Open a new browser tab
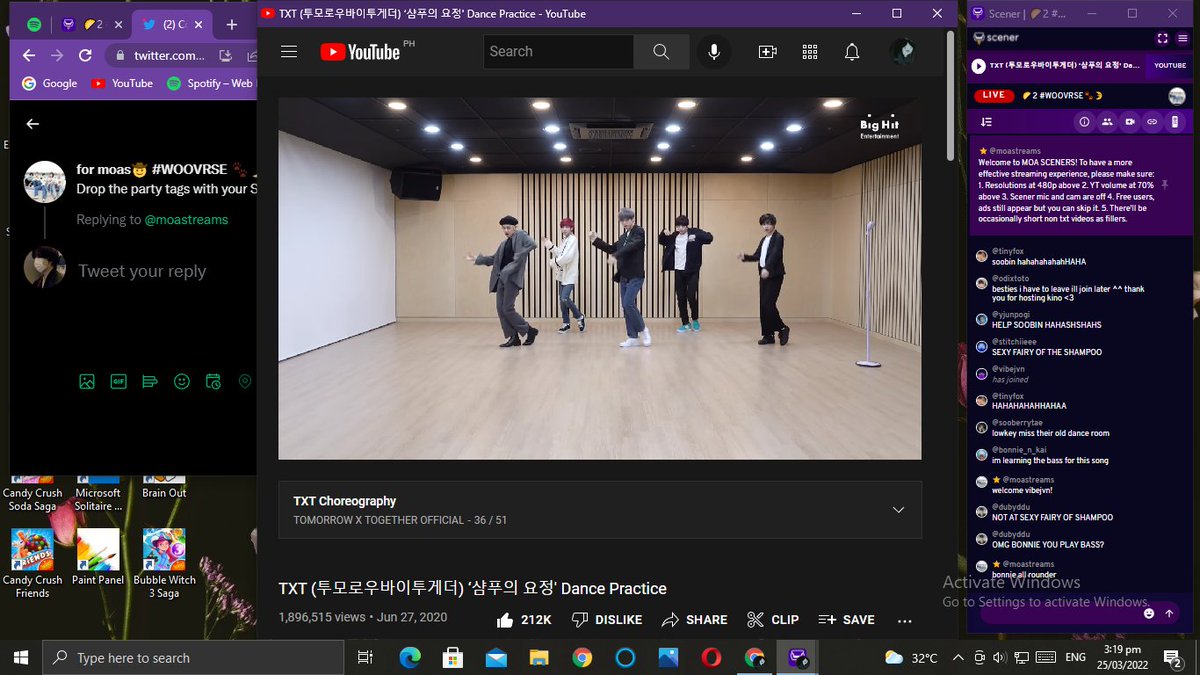1200x675 pixels. coord(231,24)
